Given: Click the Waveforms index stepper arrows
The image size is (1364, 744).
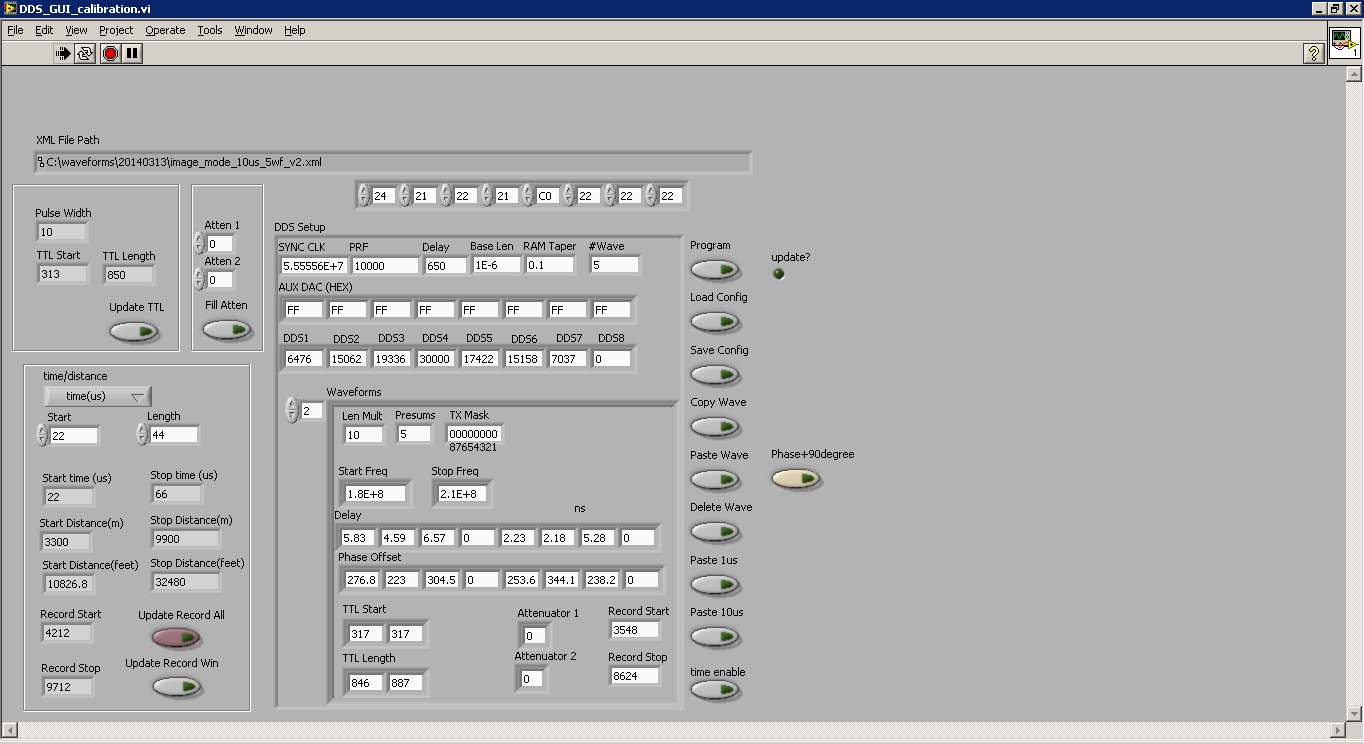Looking at the screenshot, I should pos(292,410).
